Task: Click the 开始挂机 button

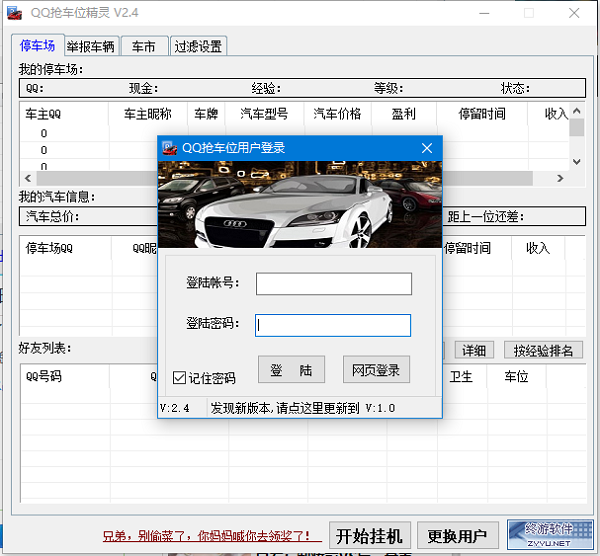Action: pyautogui.click(x=369, y=534)
